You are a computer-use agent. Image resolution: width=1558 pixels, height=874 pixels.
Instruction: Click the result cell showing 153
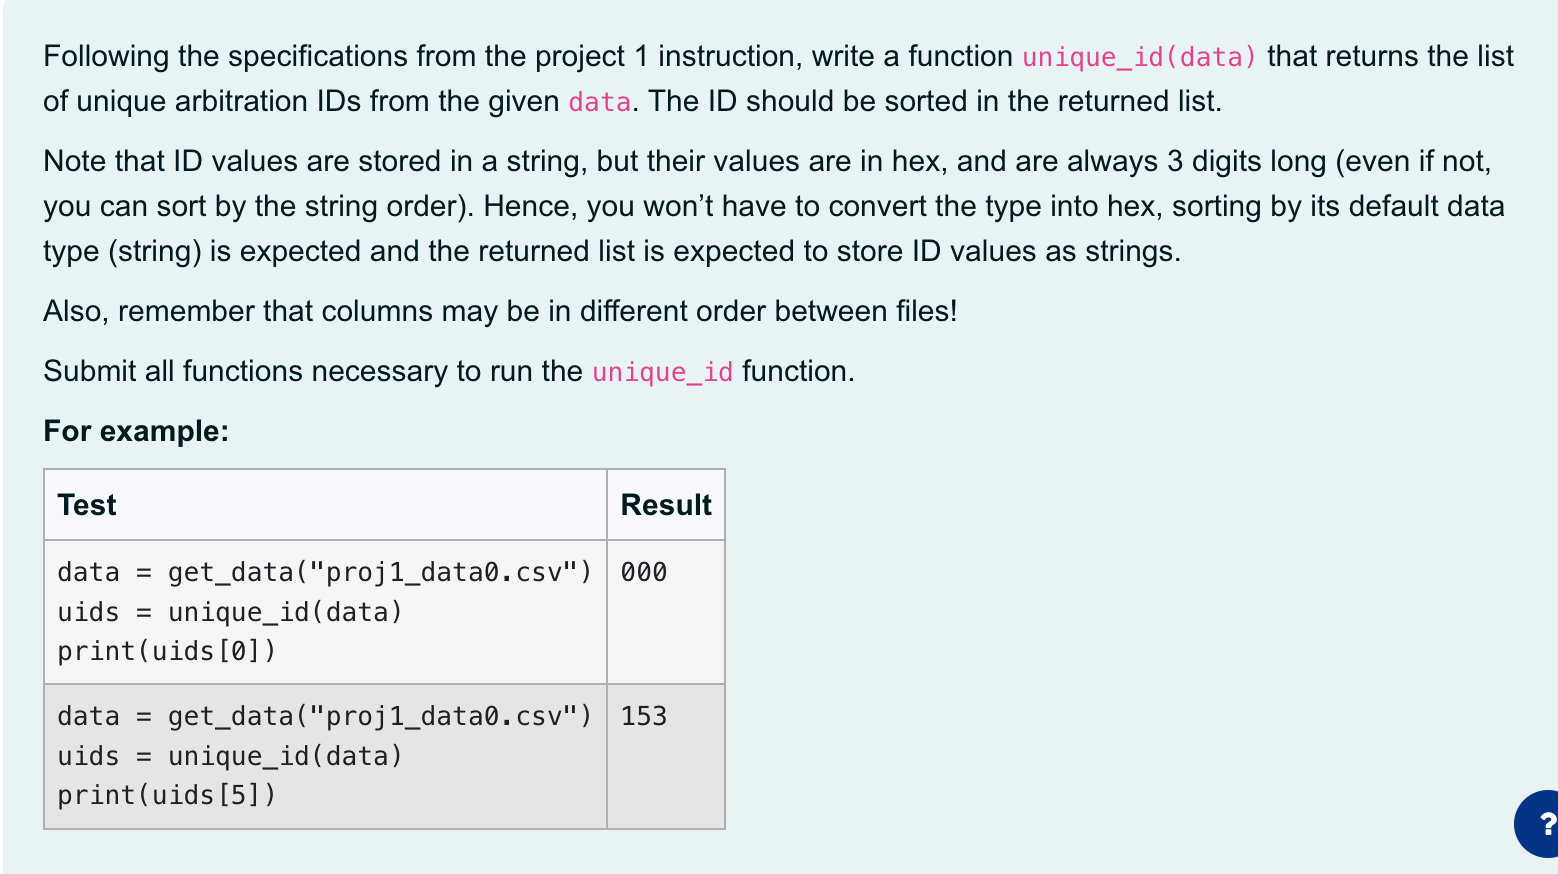click(666, 757)
